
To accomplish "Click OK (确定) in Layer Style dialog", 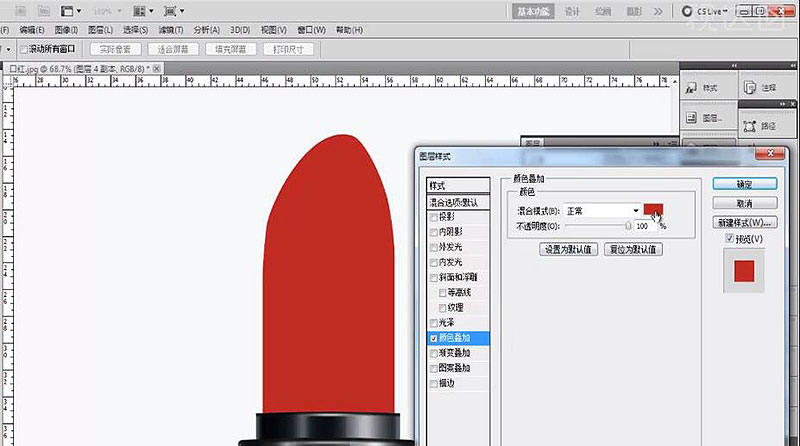I will coord(745,184).
